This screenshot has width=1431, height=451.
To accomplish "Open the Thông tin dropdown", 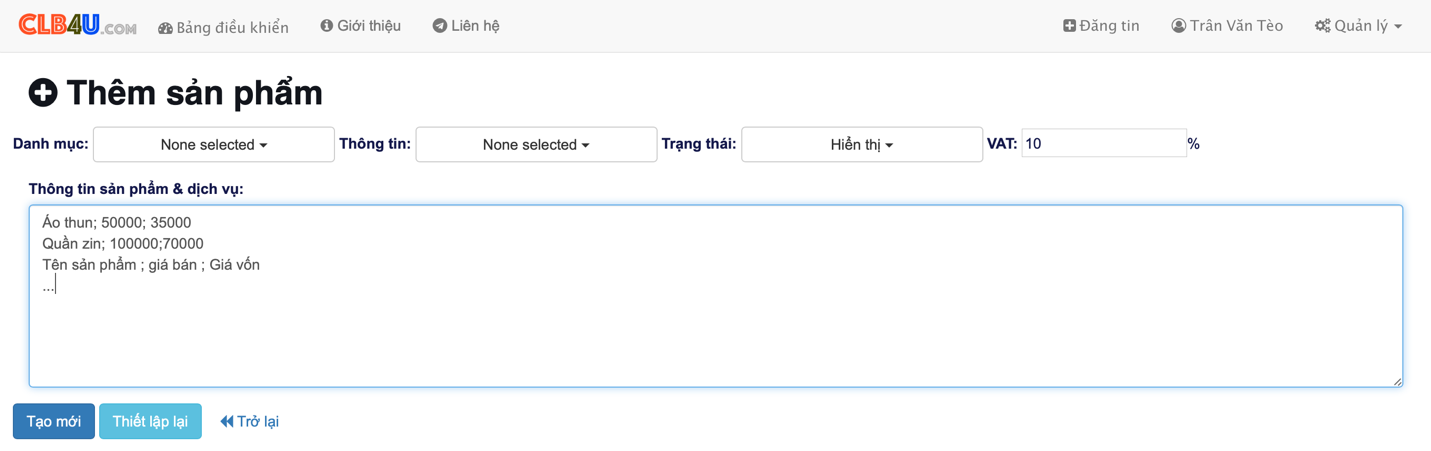I will tap(536, 145).
